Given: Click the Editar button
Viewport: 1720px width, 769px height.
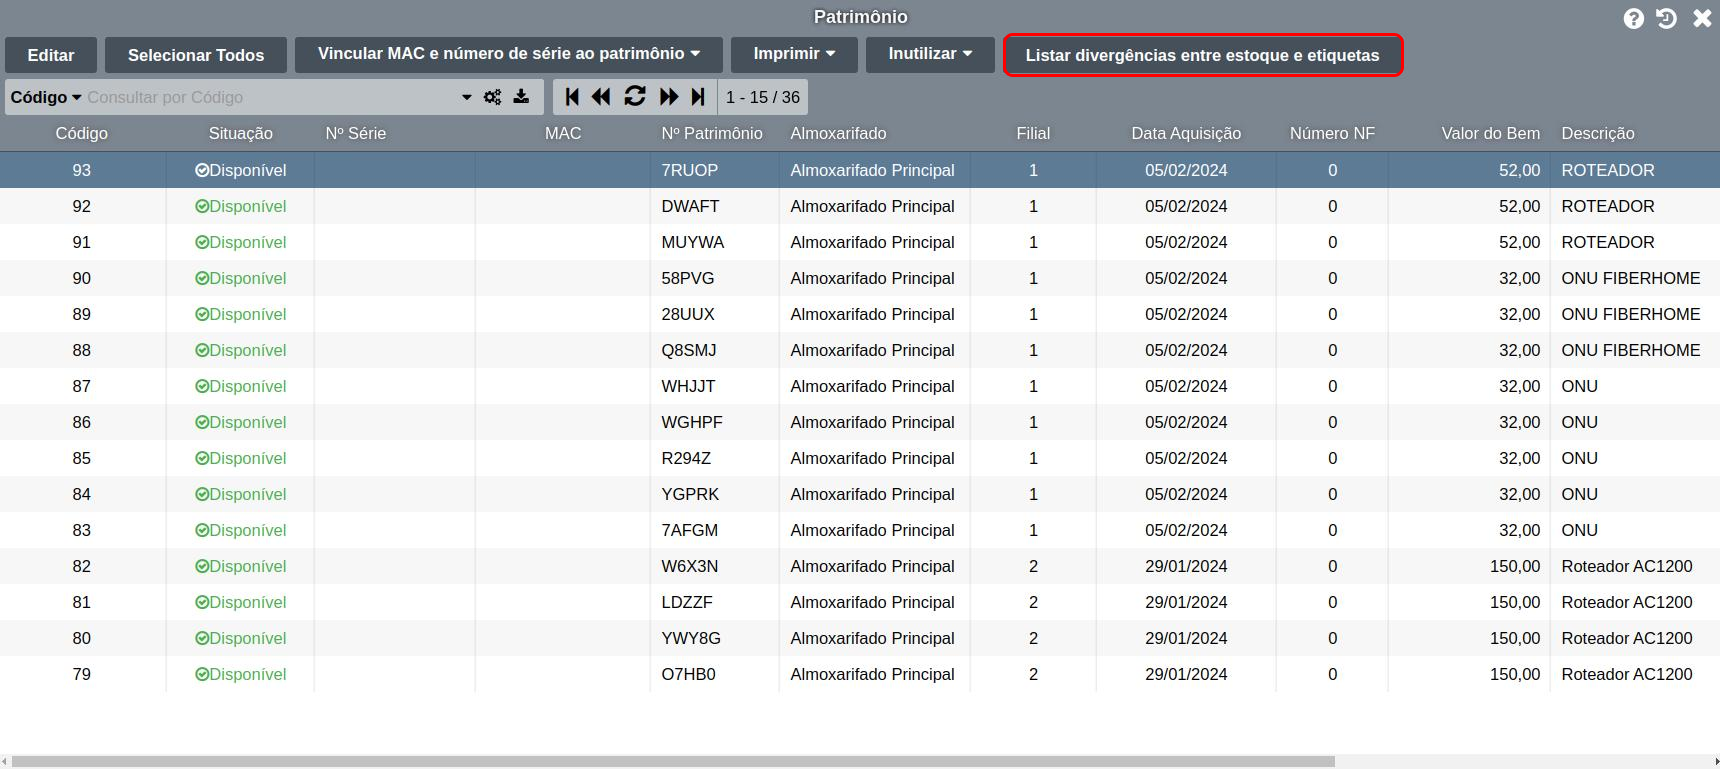Looking at the screenshot, I should [x=51, y=55].
